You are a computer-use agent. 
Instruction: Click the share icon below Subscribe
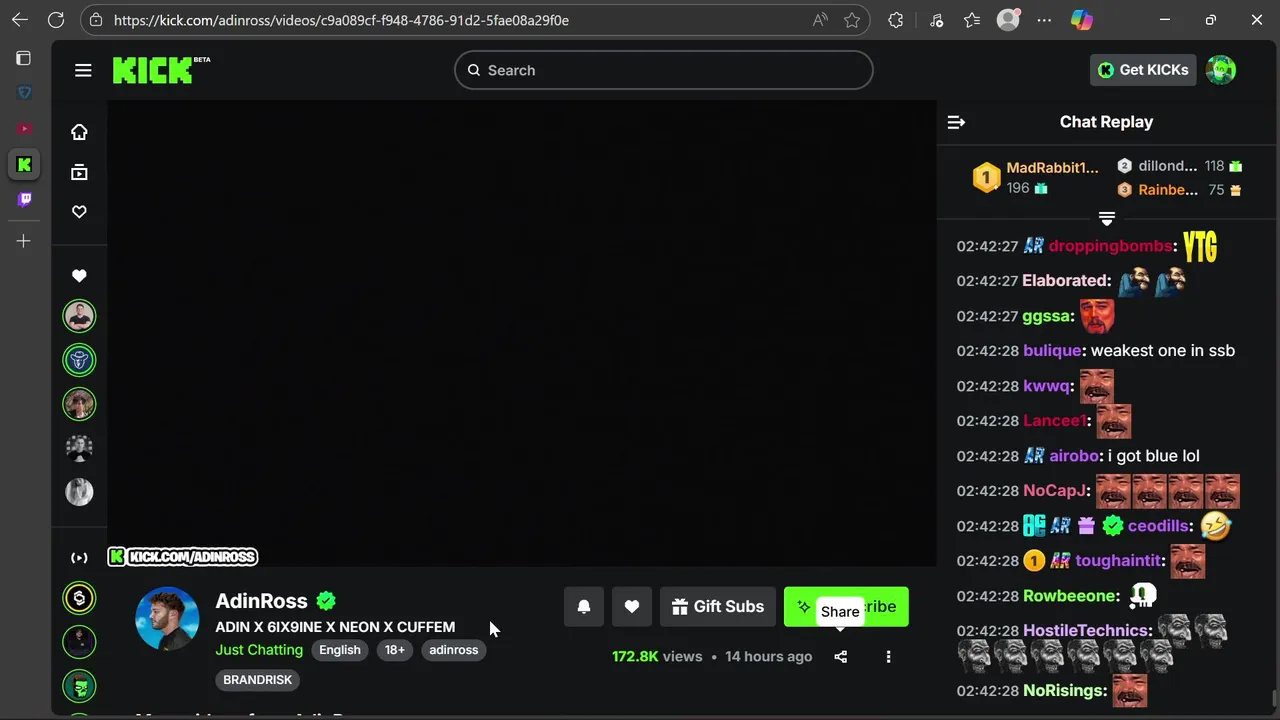[841, 657]
